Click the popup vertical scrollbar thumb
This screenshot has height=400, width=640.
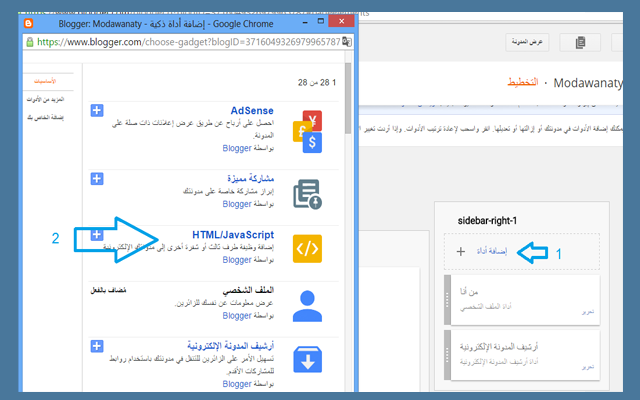[x=348, y=98]
